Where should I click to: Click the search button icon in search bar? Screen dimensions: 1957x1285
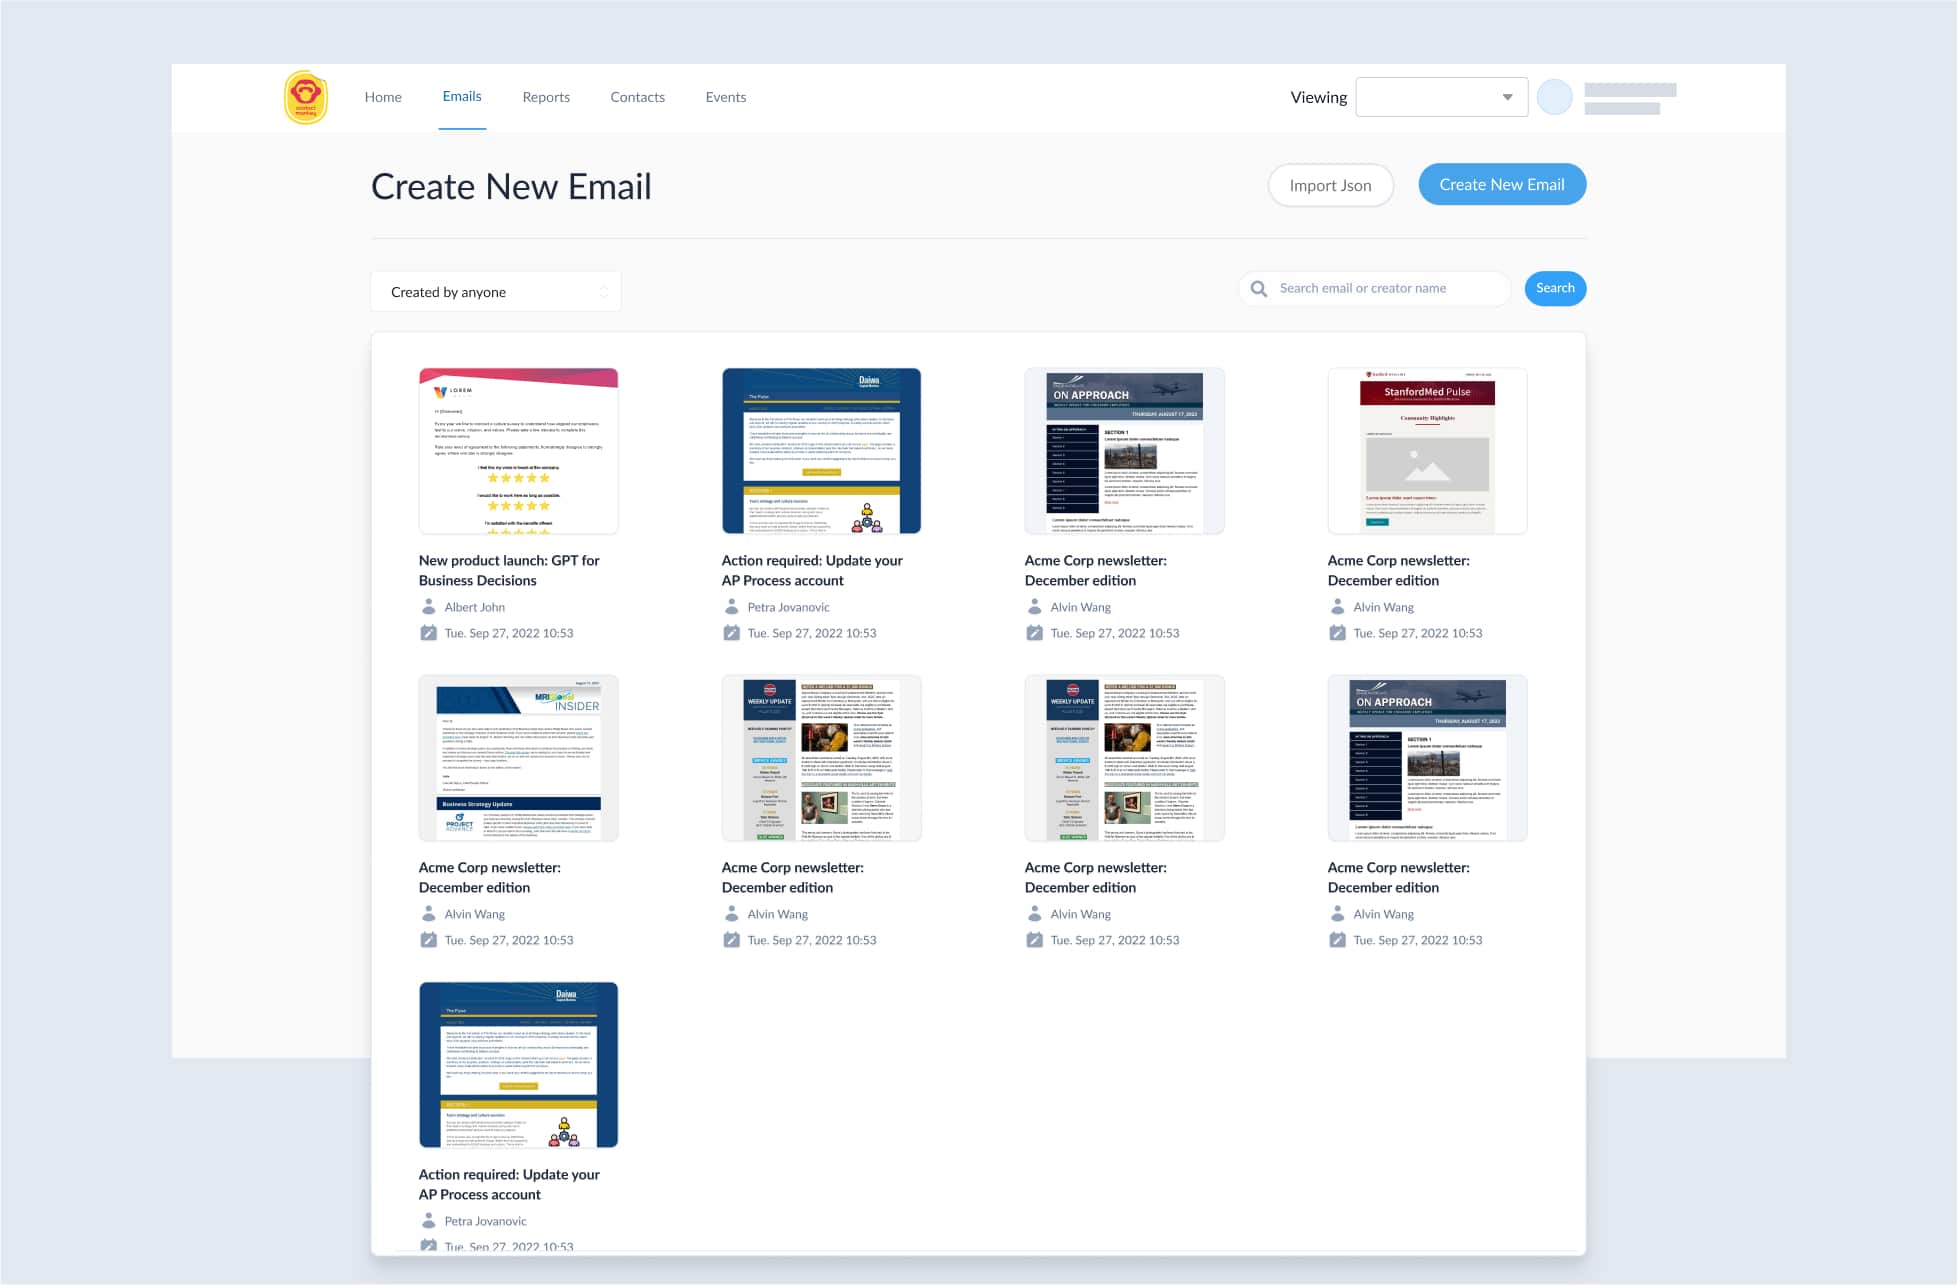click(x=1260, y=288)
